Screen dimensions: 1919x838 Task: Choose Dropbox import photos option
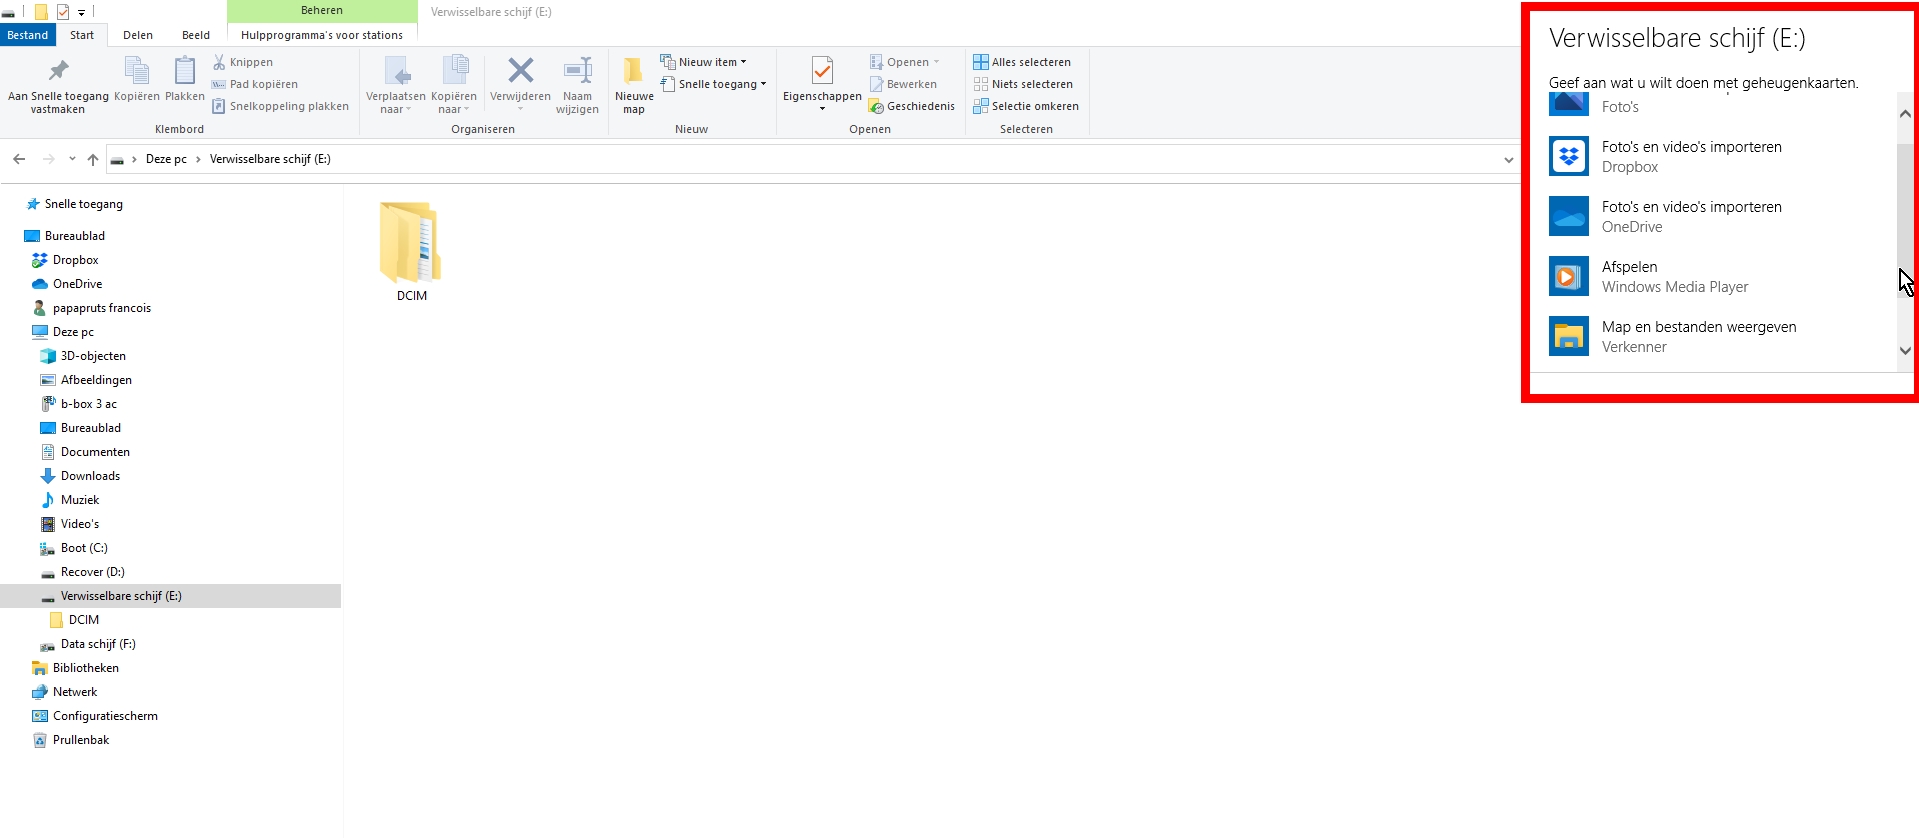coord(1691,157)
